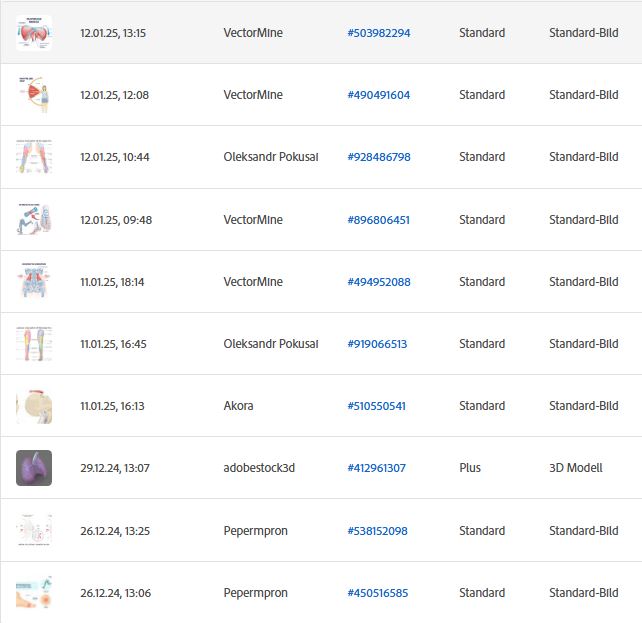The height and width of the screenshot is (623, 642).
Task: Click thumbnail of the 12.01.25, 13:15 row
Action: (34, 33)
